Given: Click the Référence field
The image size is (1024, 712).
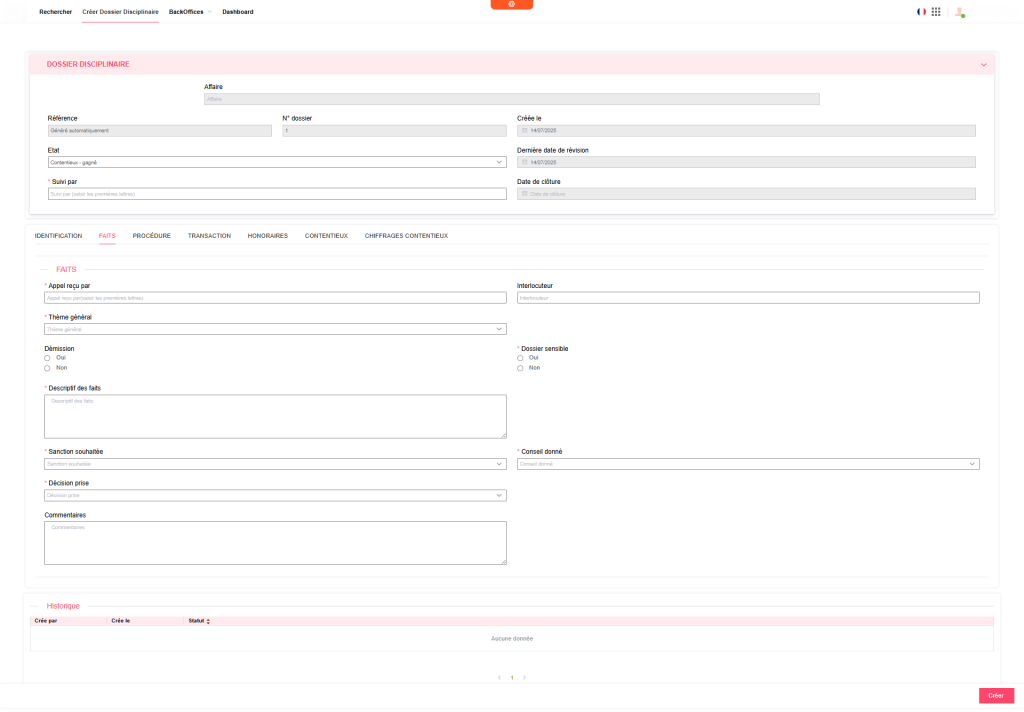Looking at the screenshot, I should (159, 131).
